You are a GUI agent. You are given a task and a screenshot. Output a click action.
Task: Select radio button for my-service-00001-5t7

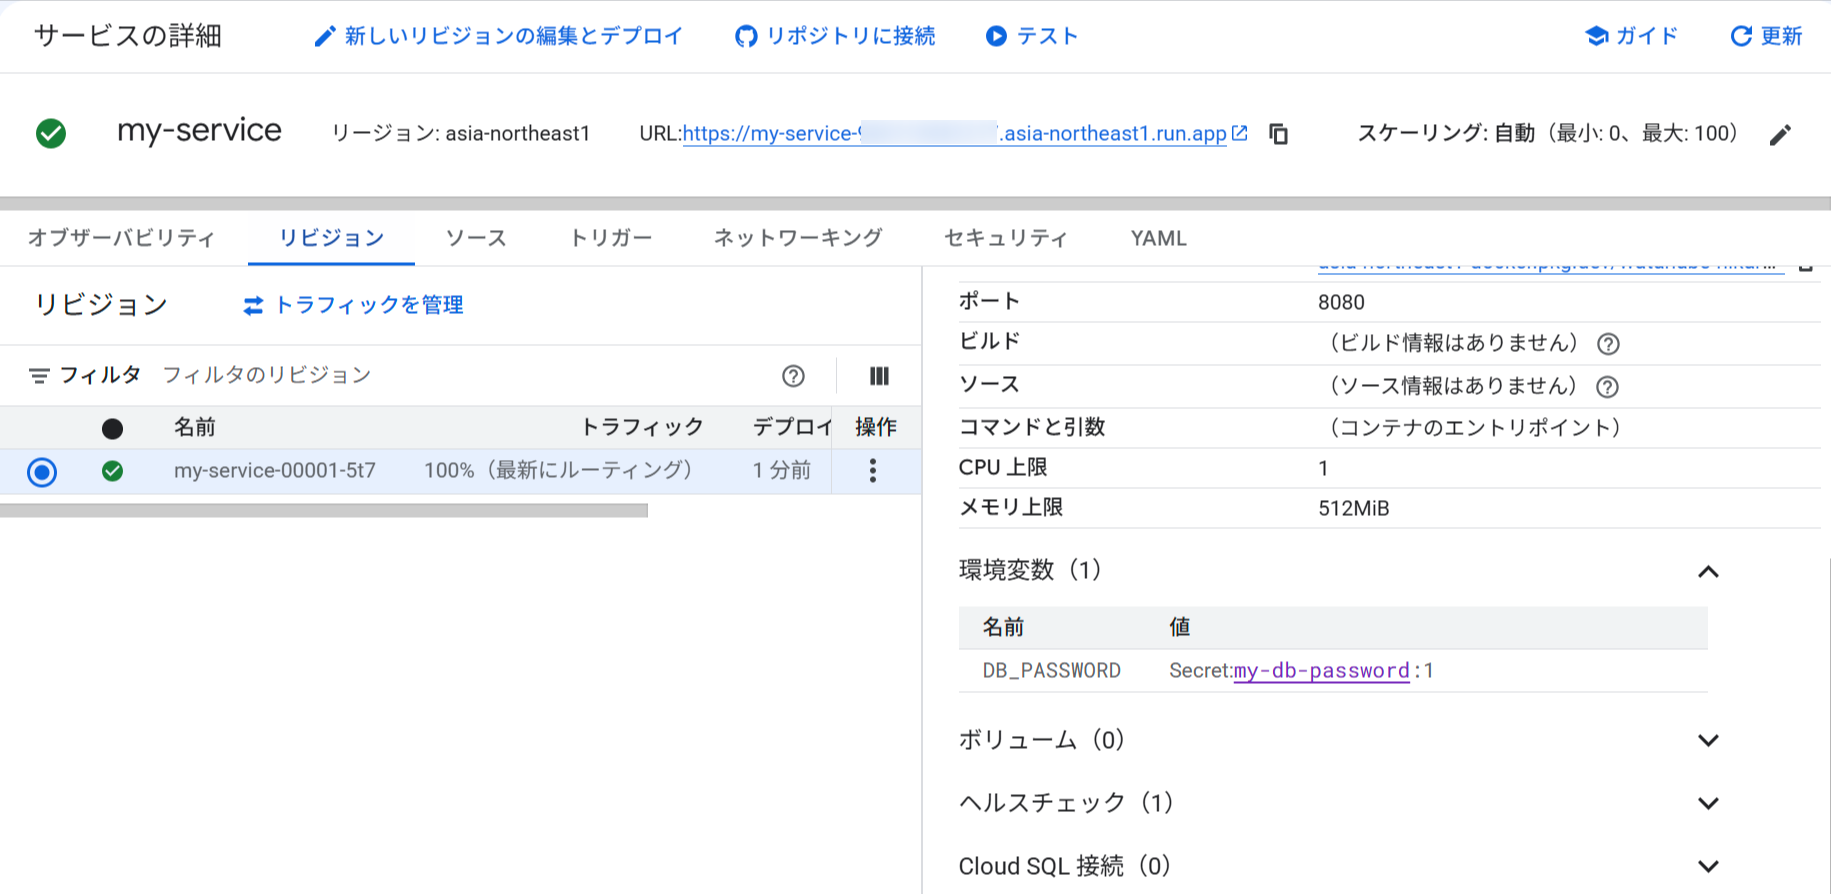tap(42, 472)
